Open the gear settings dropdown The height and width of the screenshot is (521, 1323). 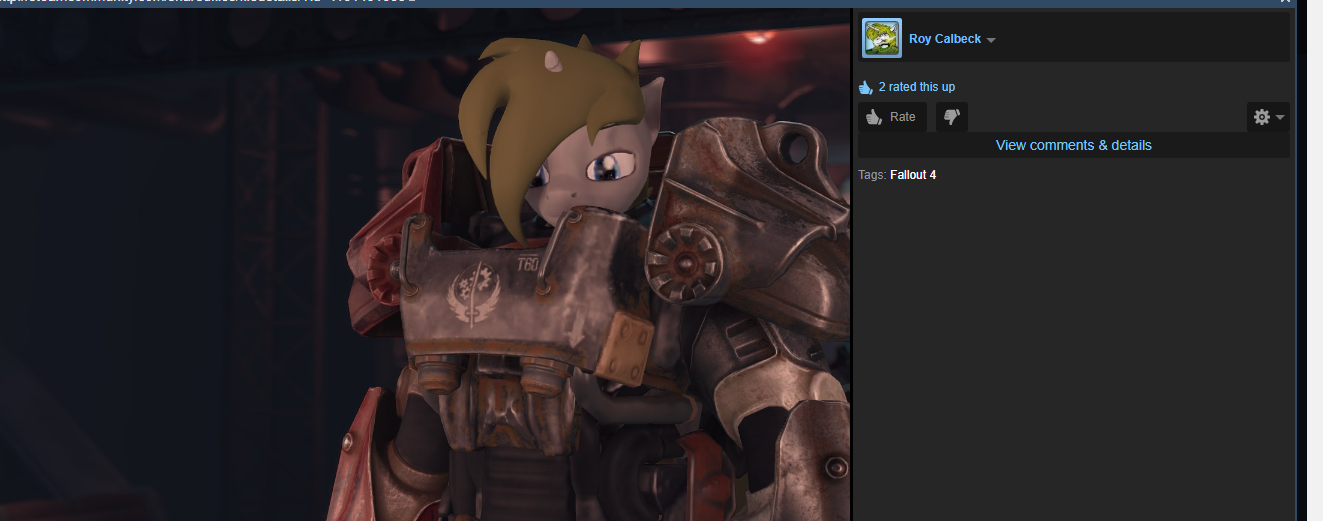(1268, 117)
